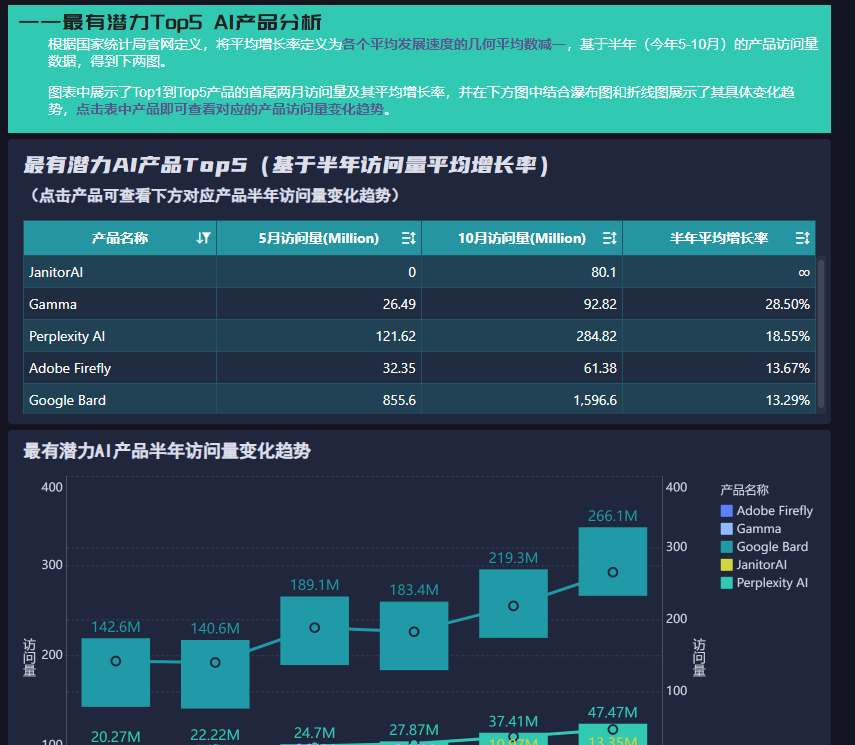Select the Gamma product row
855x745 pixels.
point(419,304)
